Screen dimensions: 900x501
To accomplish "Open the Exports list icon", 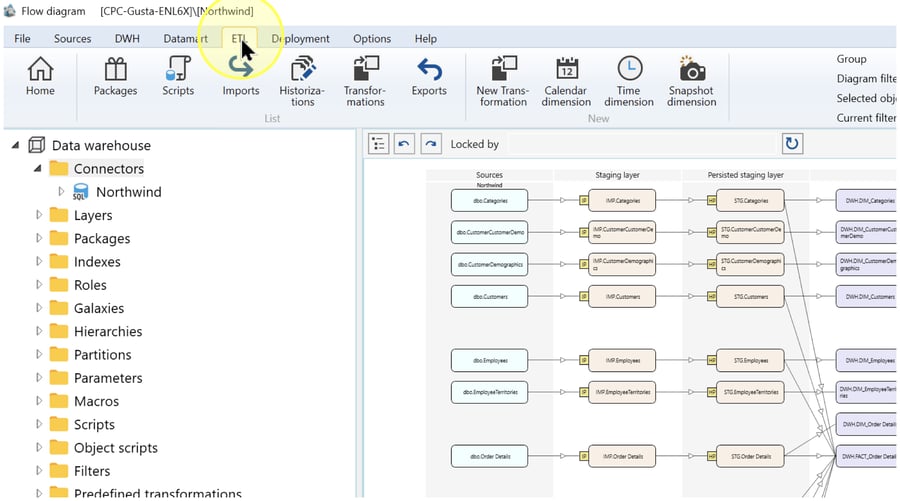I will click(x=429, y=76).
